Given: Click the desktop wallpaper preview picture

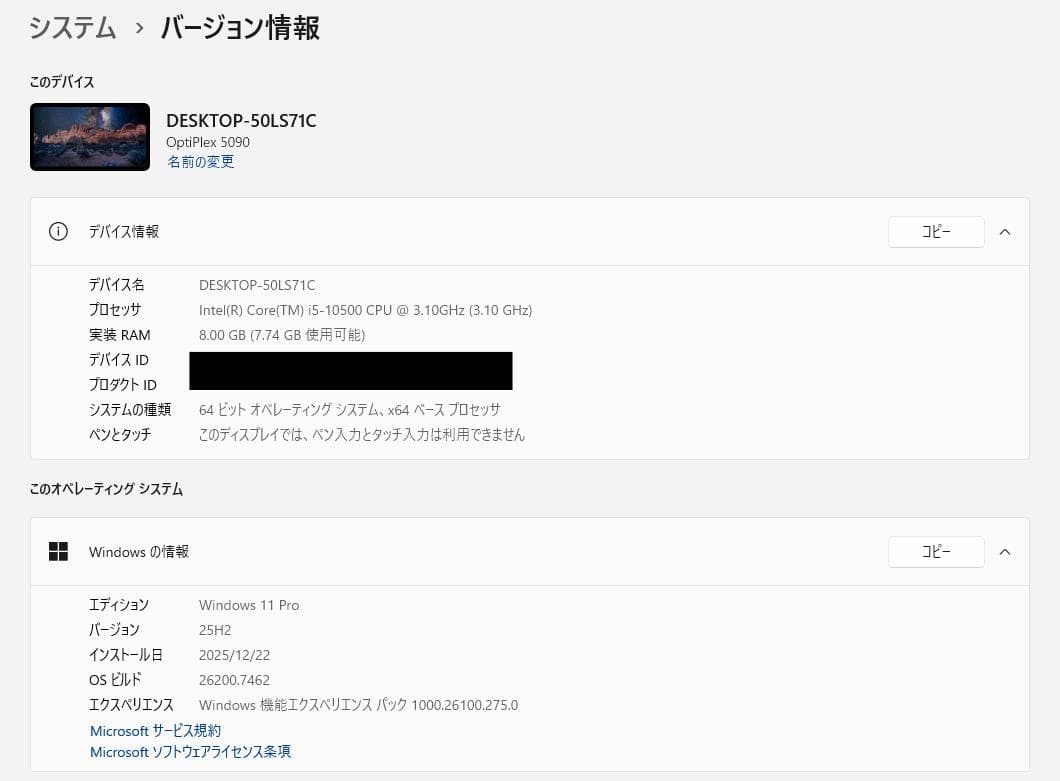Looking at the screenshot, I should 89,136.
